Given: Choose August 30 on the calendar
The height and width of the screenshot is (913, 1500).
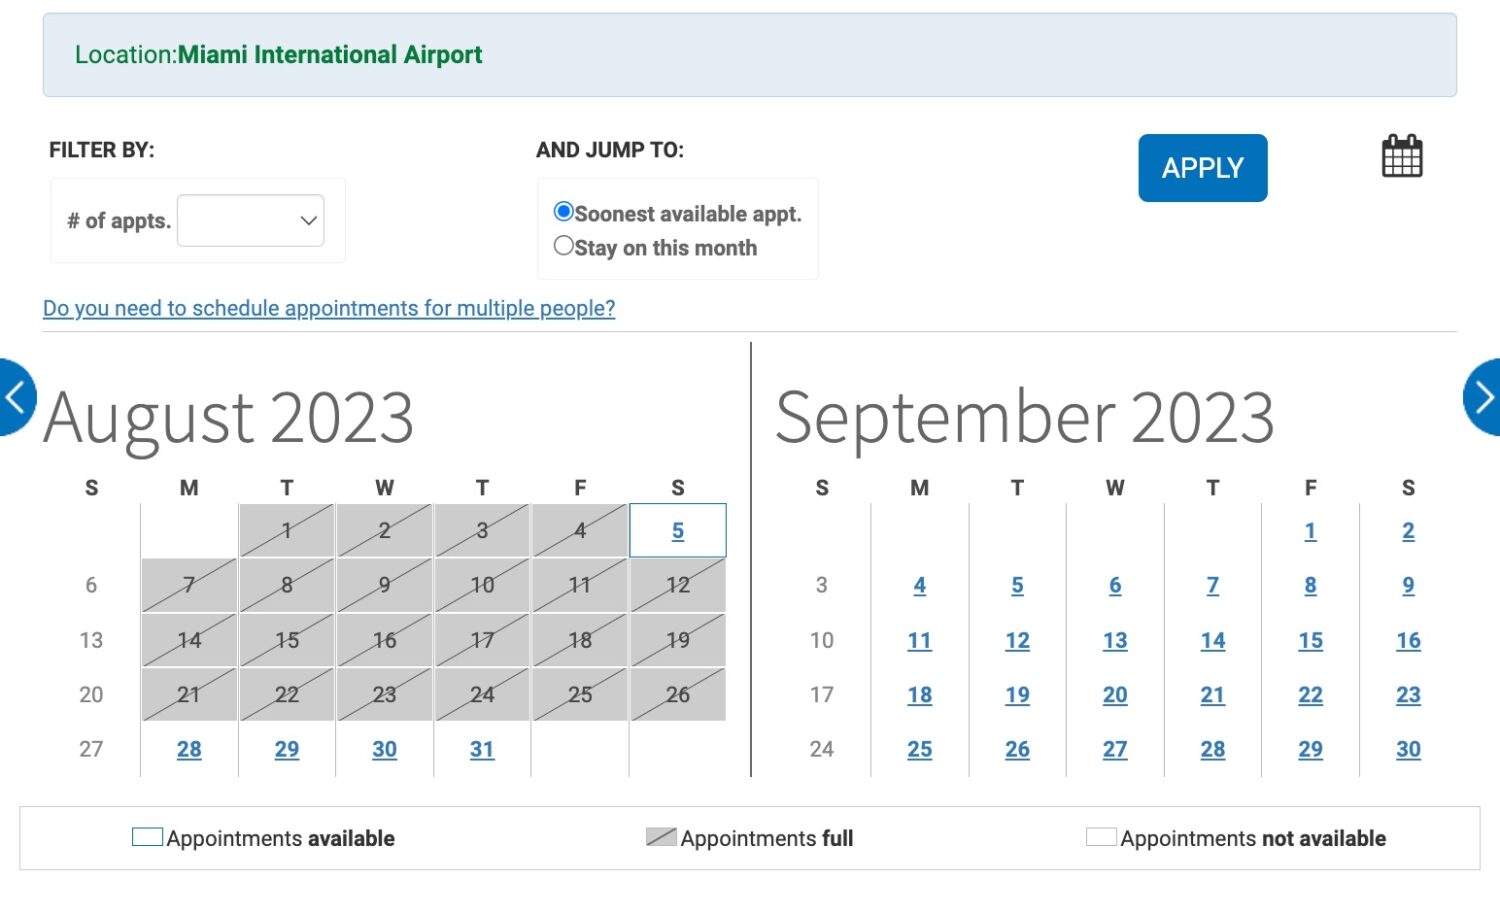Looking at the screenshot, I should [x=385, y=749].
